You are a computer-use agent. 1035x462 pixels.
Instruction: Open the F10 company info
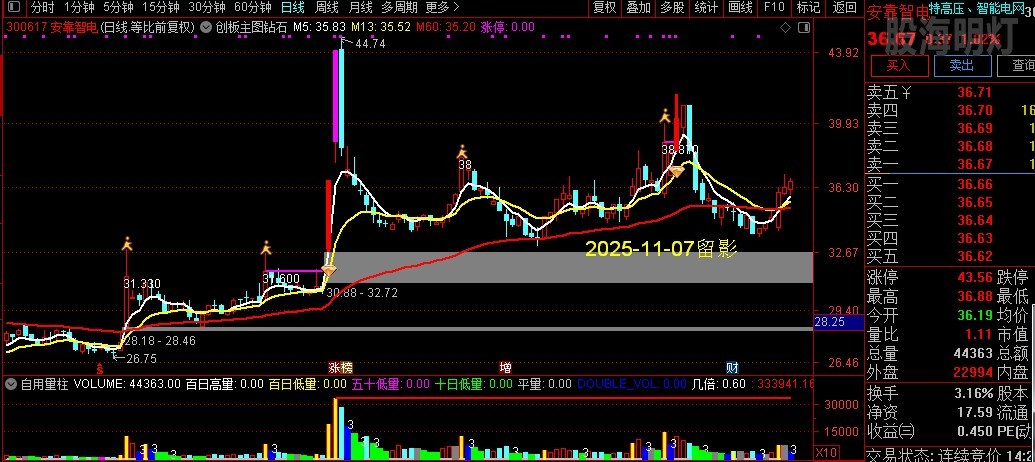(x=774, y=7)
